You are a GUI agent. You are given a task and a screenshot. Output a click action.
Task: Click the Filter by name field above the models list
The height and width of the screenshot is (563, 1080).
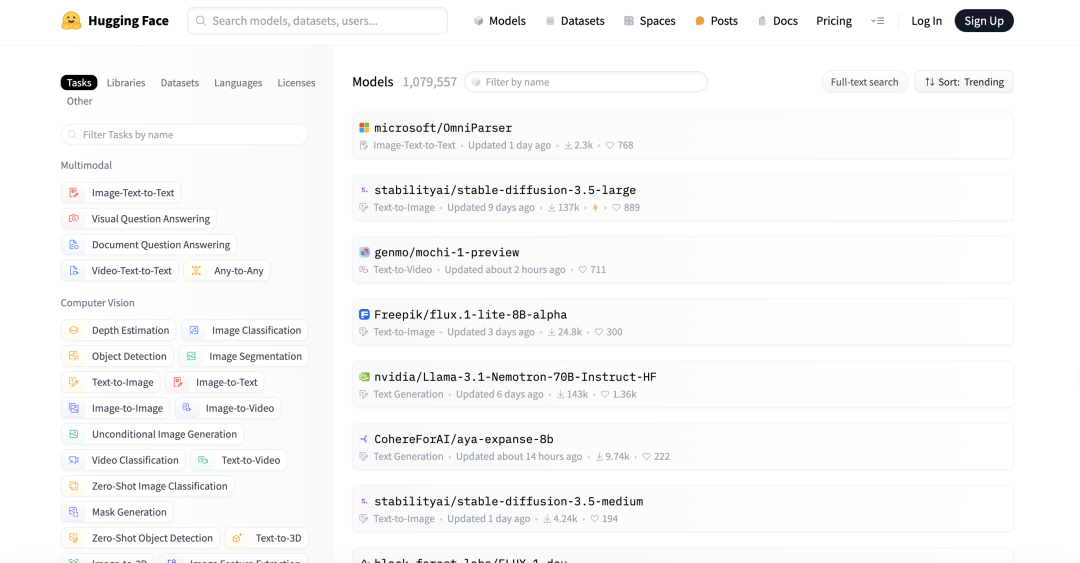[x=585, y=82]
